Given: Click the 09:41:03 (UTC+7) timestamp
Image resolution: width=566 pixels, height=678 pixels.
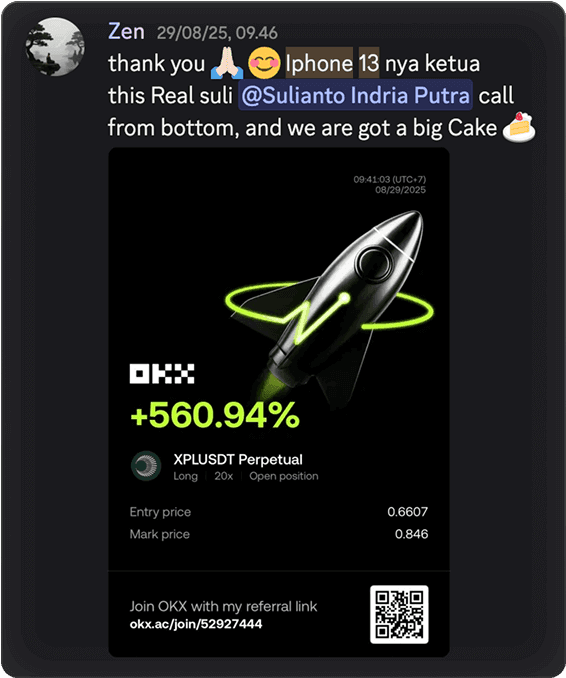Looking at the screenshot, I should tap(390, 179).
